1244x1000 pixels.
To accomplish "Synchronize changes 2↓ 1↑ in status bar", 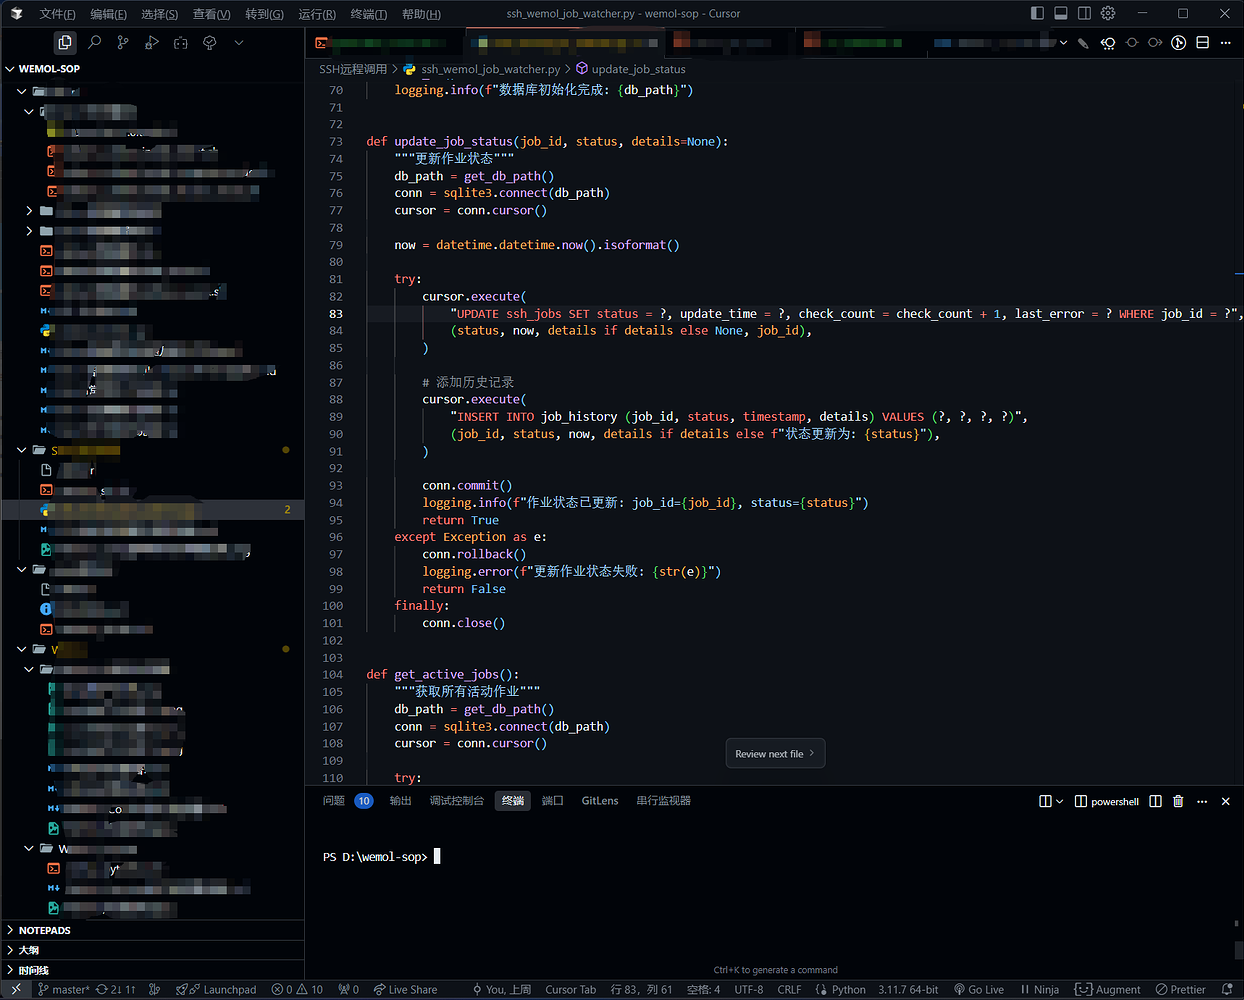I will (116, 990).
